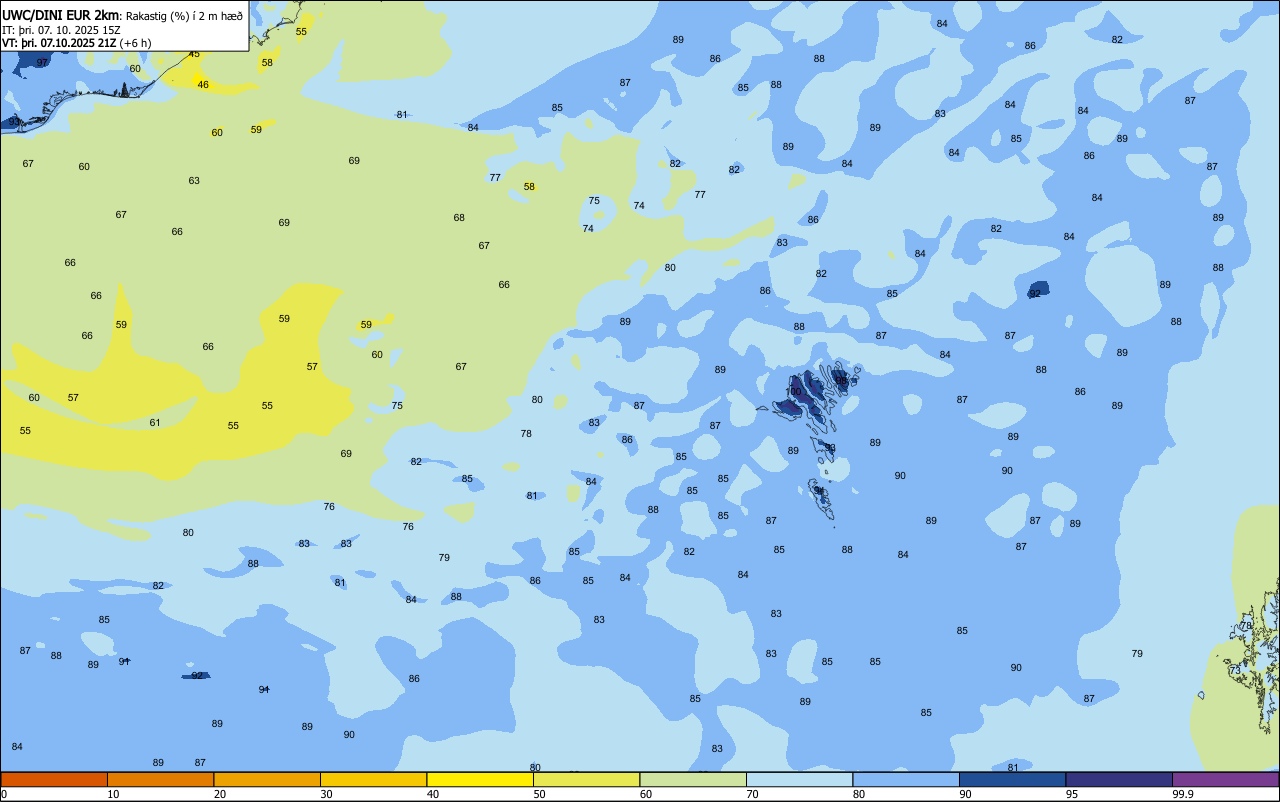The height and width of the screenshot is (802, 1280).
Task: Select the orange 10–20 legend color segment
Action: click(x=160, y=779)
